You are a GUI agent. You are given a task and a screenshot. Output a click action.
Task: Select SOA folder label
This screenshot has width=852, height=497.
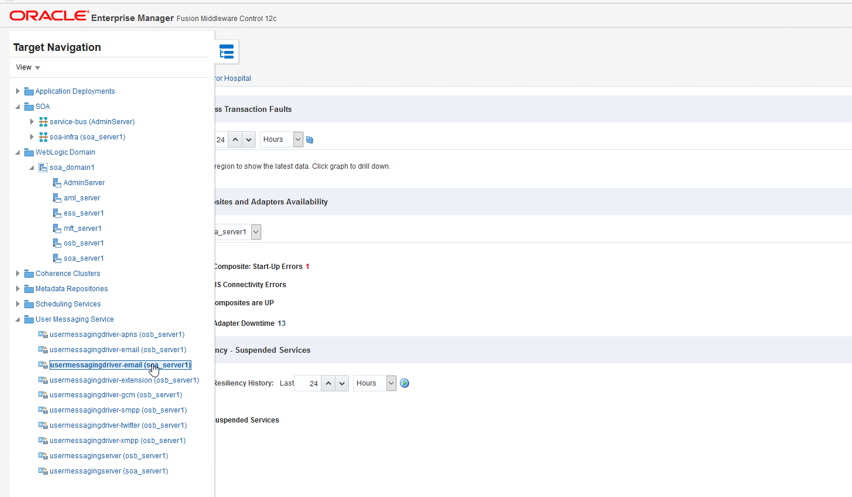point(42,106)
